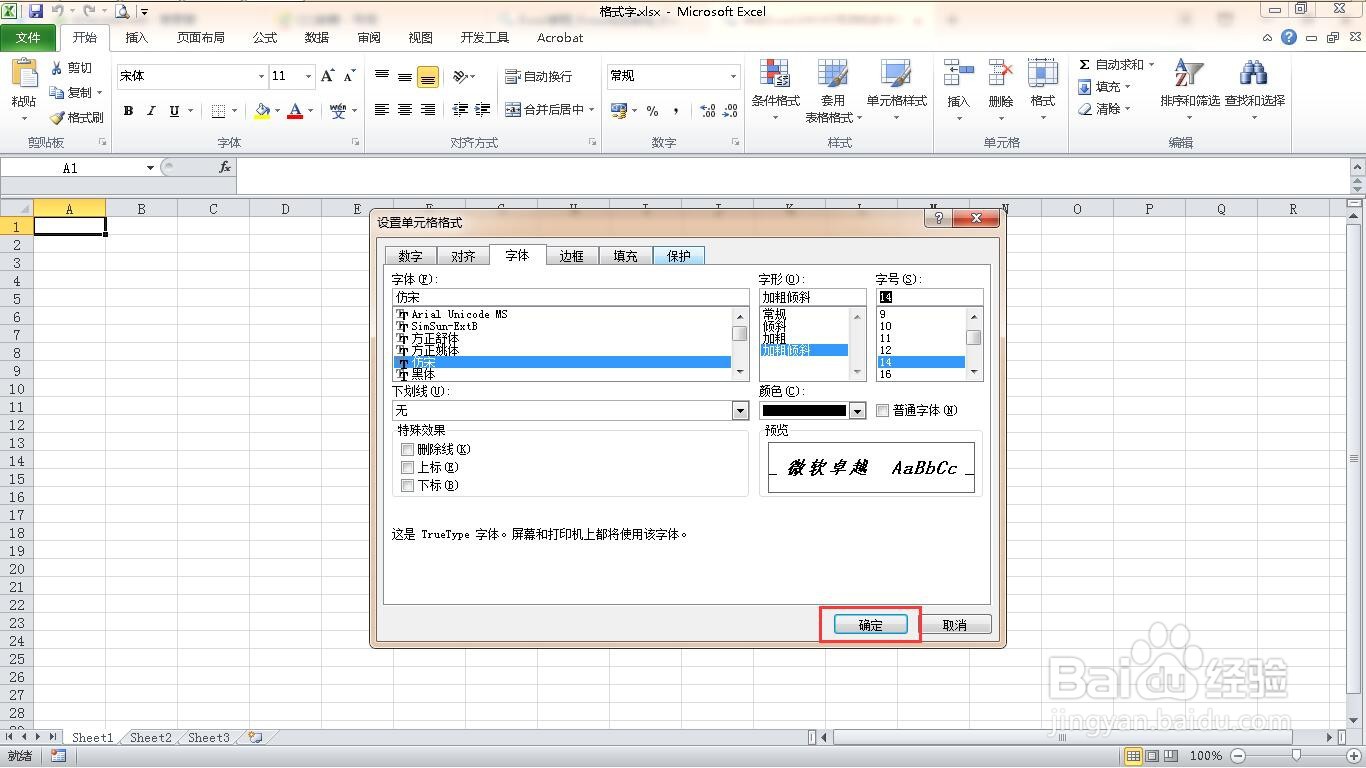Enable the strikethrough (删除线) checkbox
This screenshot has height=768, width=1366.
407,450
